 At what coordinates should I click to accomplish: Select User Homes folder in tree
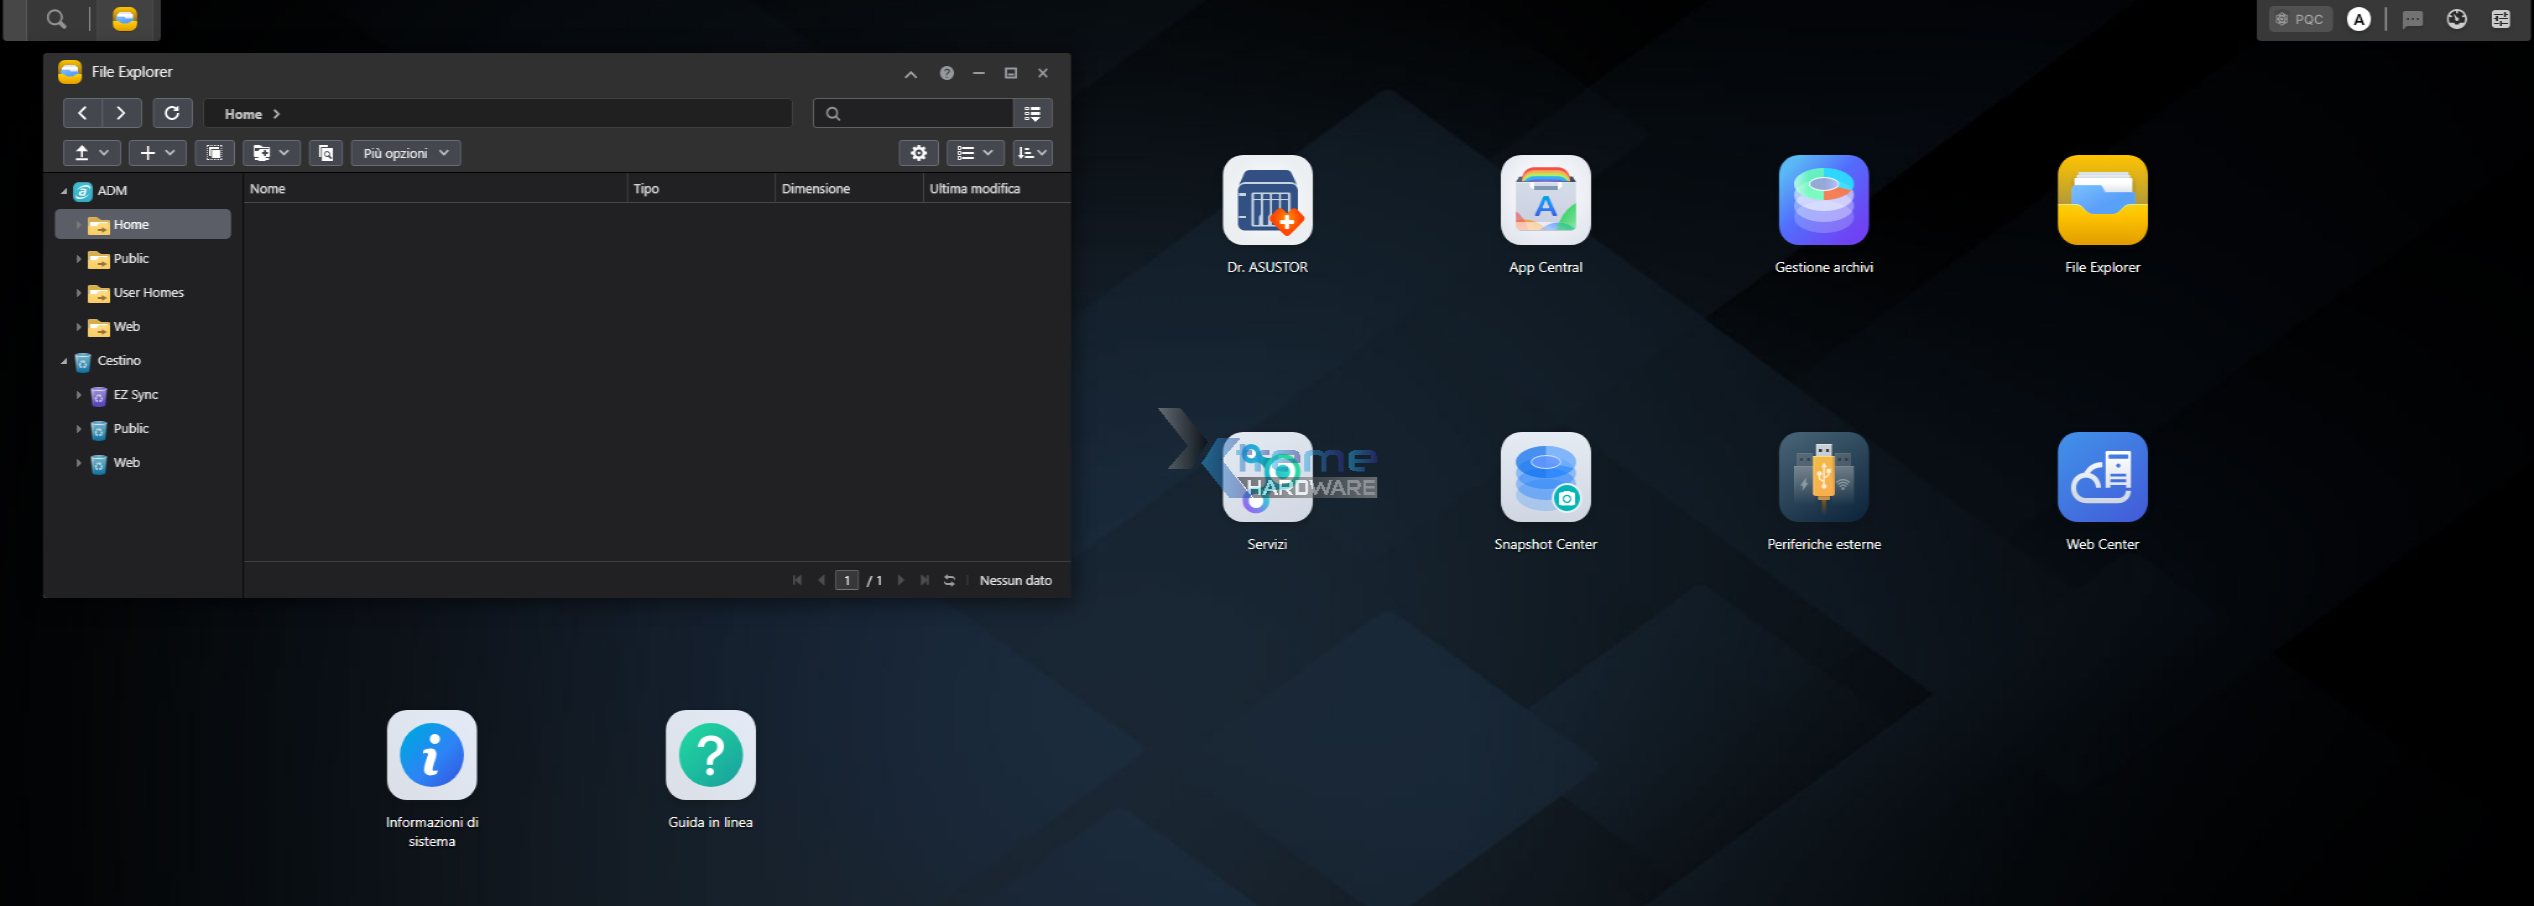click(x=149, y=292)
